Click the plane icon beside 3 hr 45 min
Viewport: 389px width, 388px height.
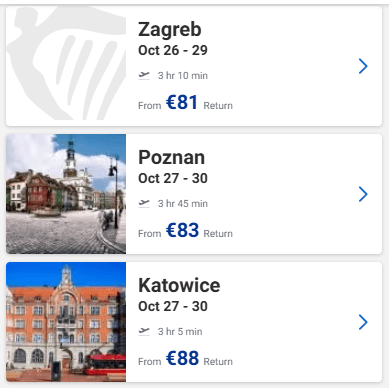click(144, 204)
